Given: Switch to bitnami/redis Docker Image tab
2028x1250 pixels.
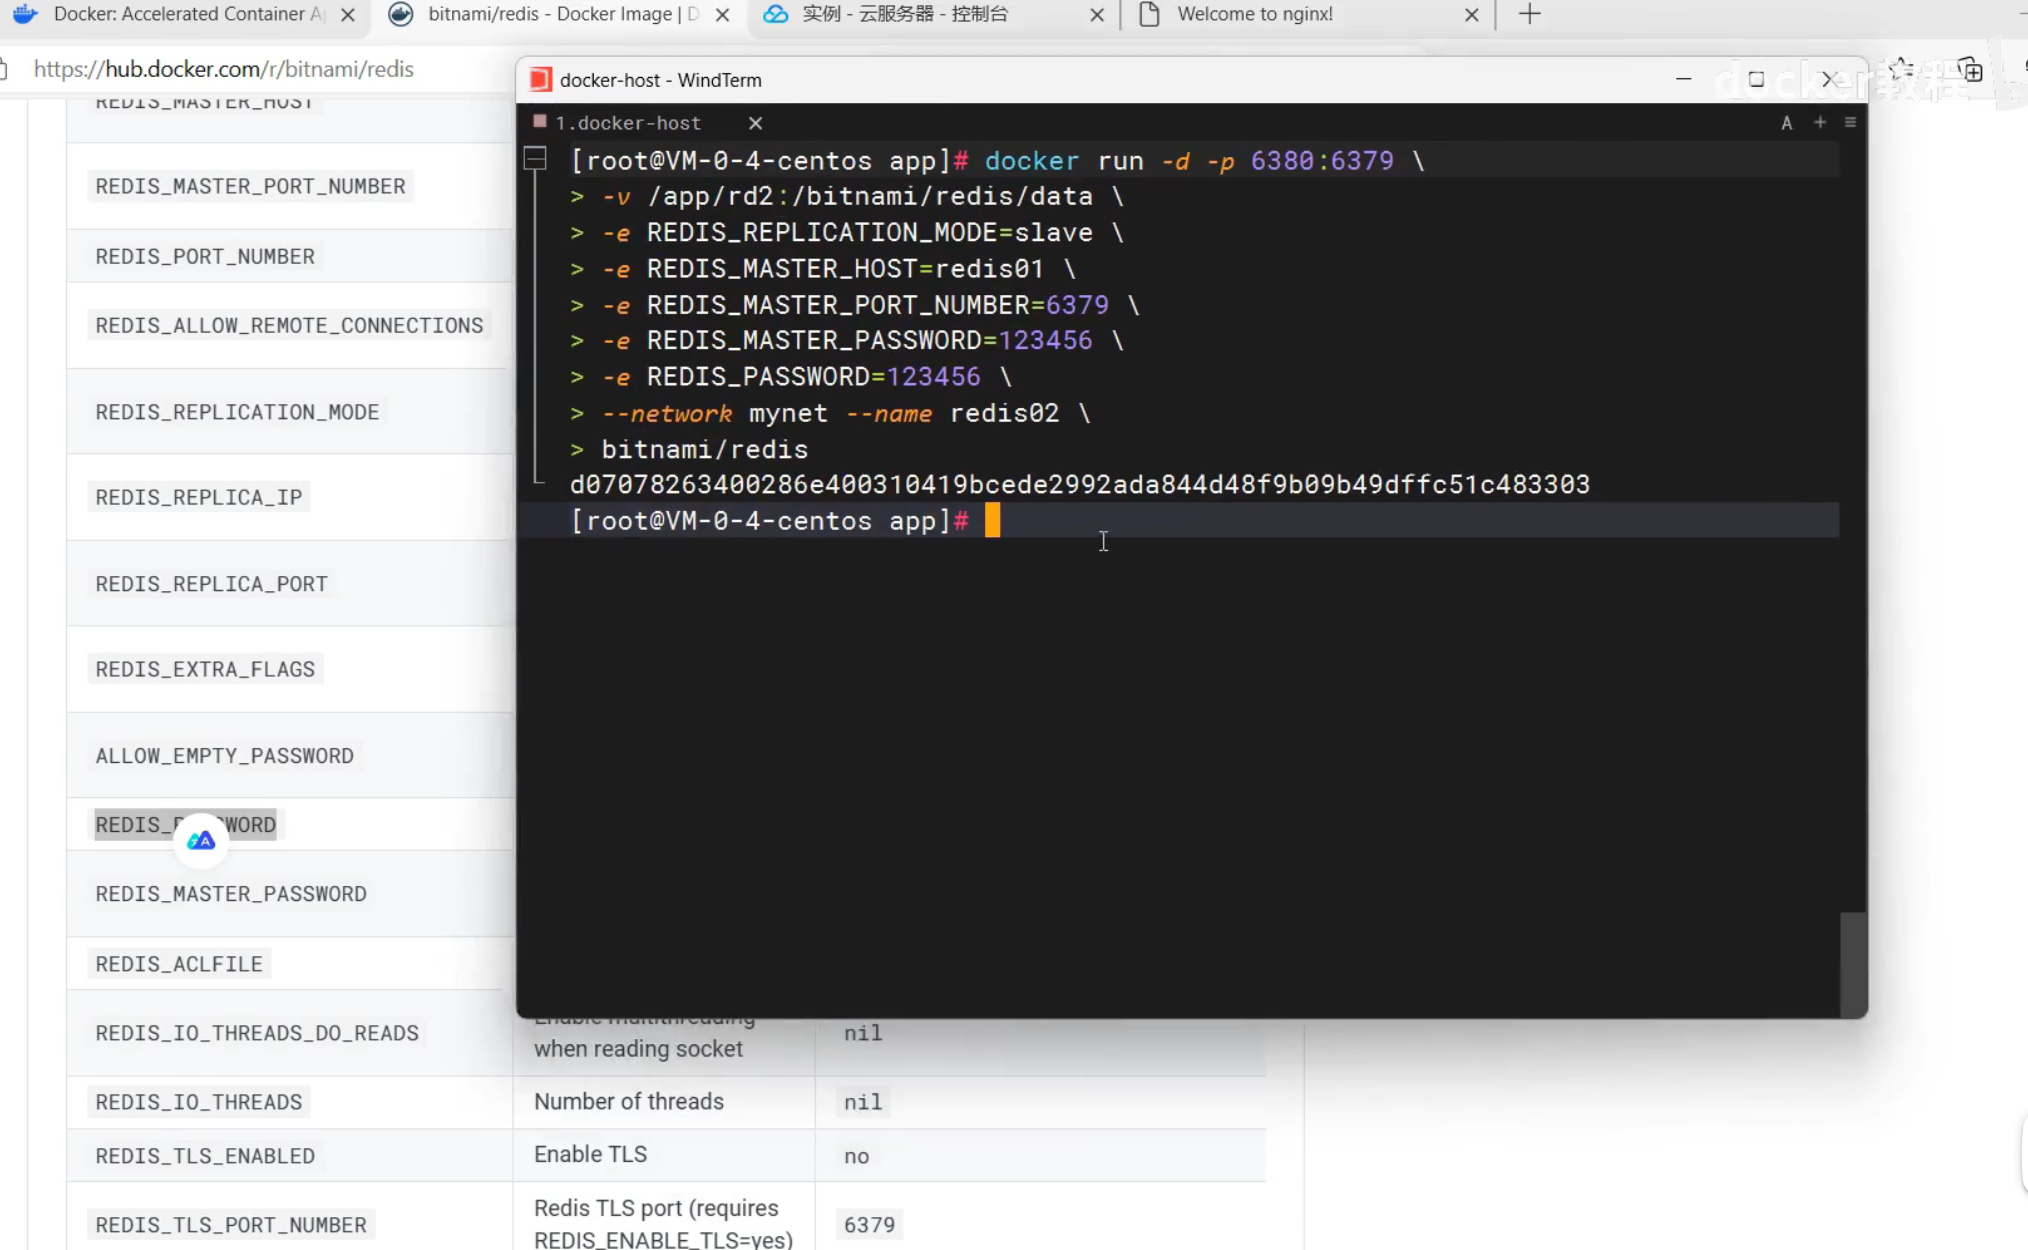Looking at the screenshot, I should [560, 15].
